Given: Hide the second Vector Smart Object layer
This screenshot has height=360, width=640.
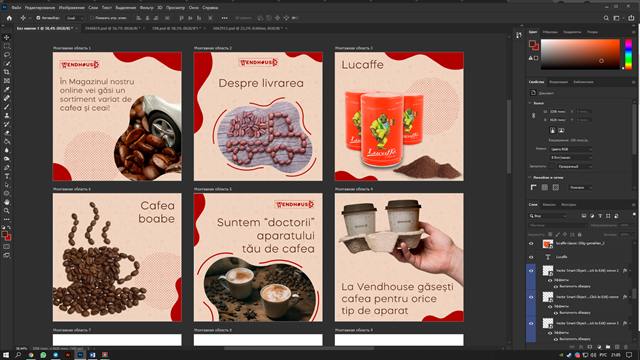Looking at the screenshot, I should (x=531, y=297).
